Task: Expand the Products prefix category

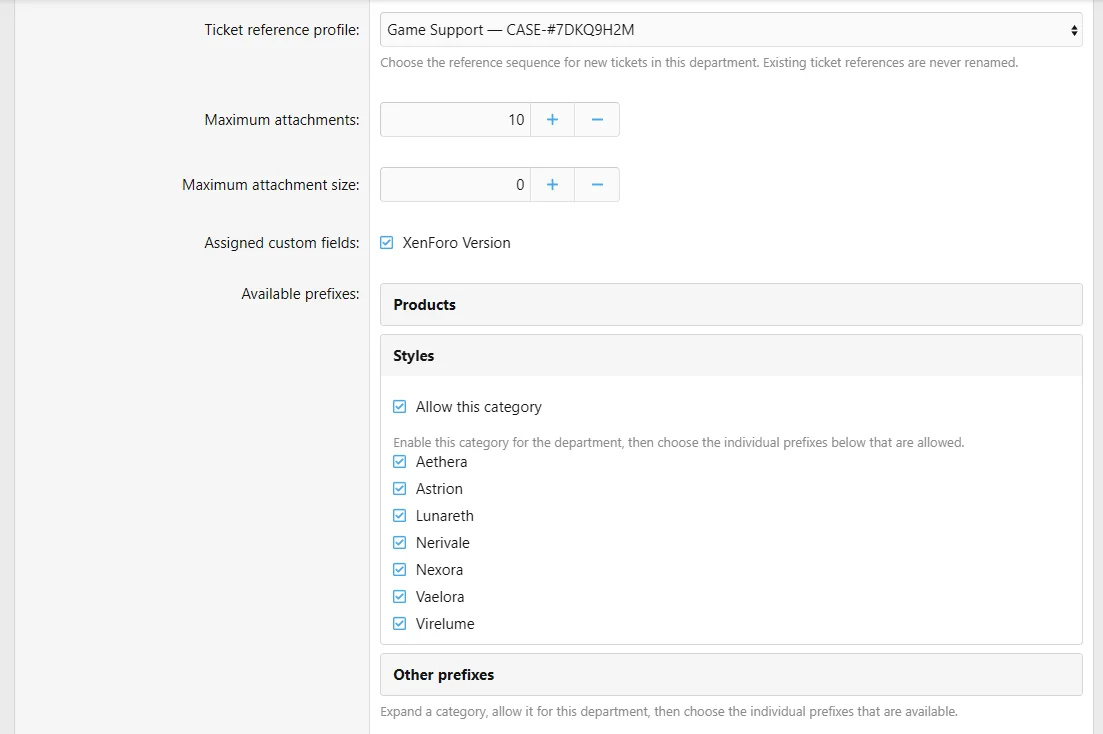Action: (731, 305)
